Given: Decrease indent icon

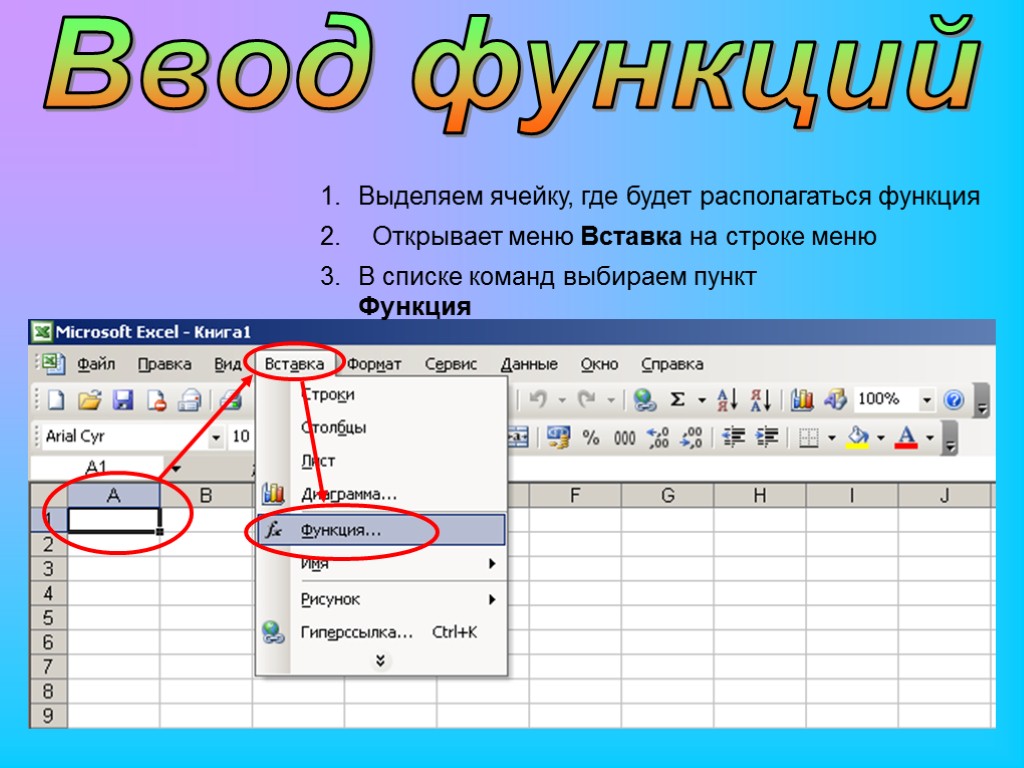Looking at the screenshot, I should click(x=733, y=437).
